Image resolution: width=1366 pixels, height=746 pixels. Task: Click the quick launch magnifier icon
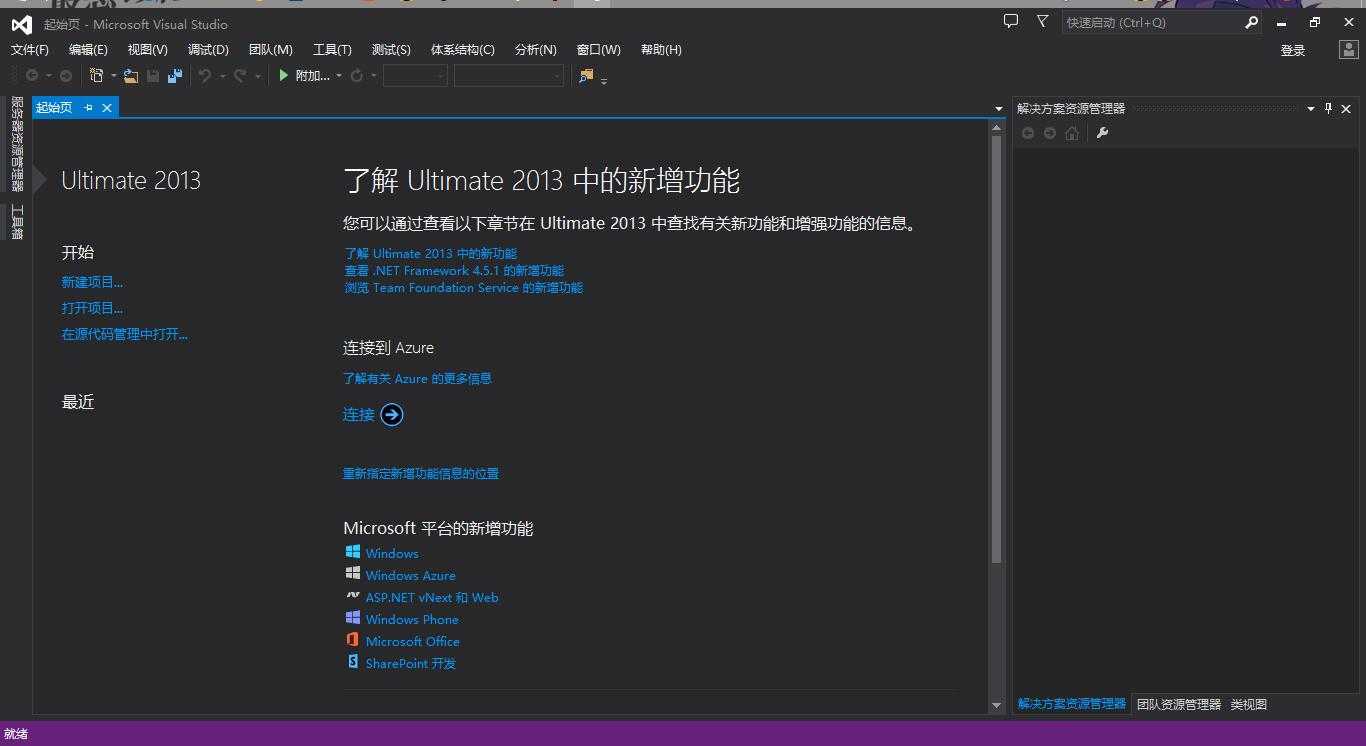[1251, 22]
